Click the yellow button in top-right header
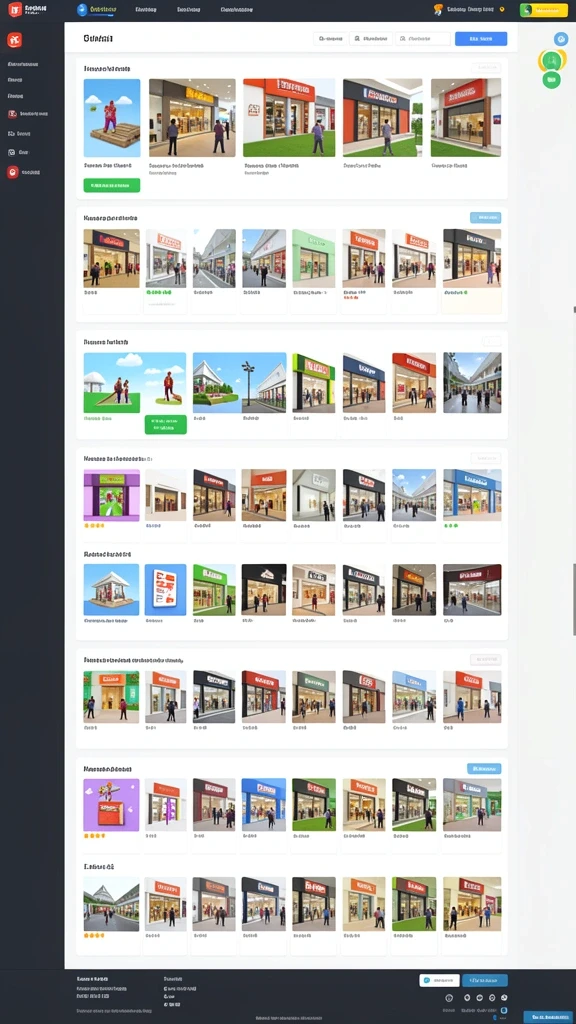The width and height of the screenshot is (576, 1024). [x=543, y=10]
